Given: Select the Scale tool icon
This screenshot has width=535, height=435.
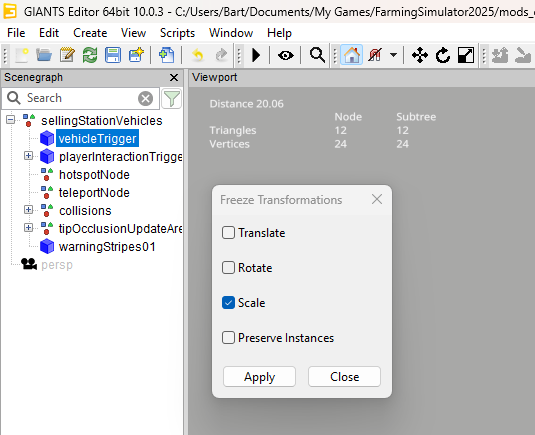Looking at the screenshot, I should pyautogui.click(x=466, y=55).
